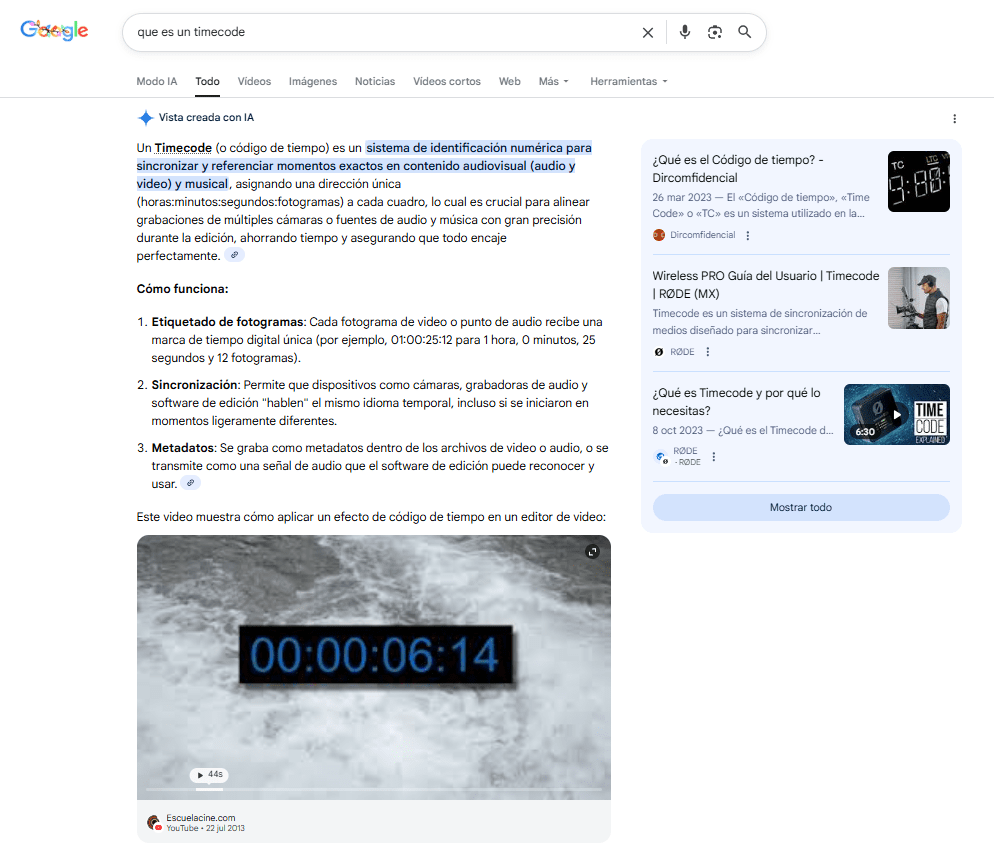
Task: Expand the video to fullscreen with the arrow icon
Action: [x=592, y=551]
